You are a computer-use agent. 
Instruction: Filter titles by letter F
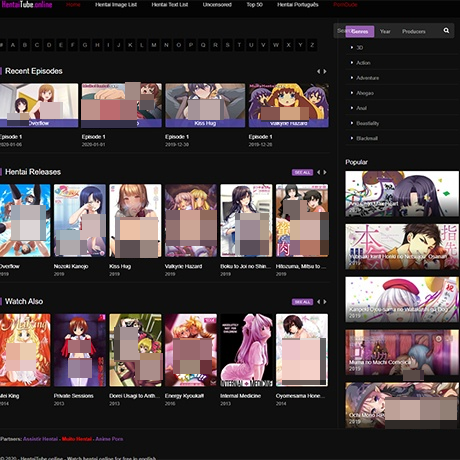pyautogui.click(x=72, y=45)
